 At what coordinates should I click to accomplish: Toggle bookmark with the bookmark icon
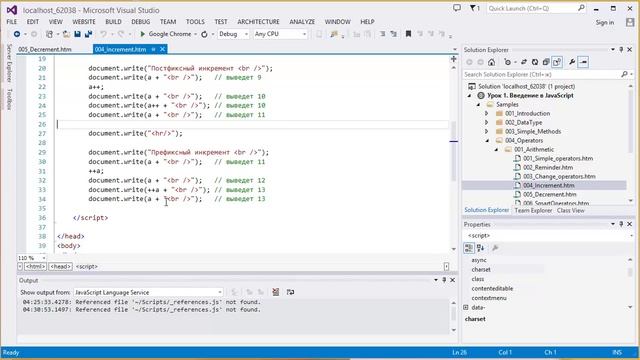pos(408,34)
